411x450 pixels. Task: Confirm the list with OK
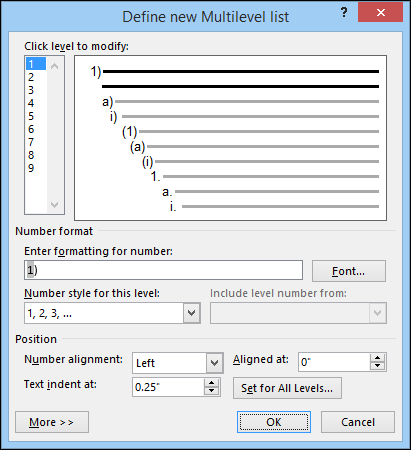click(274, 422)
